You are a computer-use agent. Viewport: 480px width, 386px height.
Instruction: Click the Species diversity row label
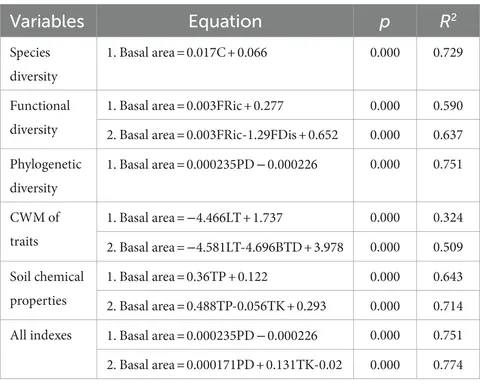pyautogui.click(x=33, y=64)
